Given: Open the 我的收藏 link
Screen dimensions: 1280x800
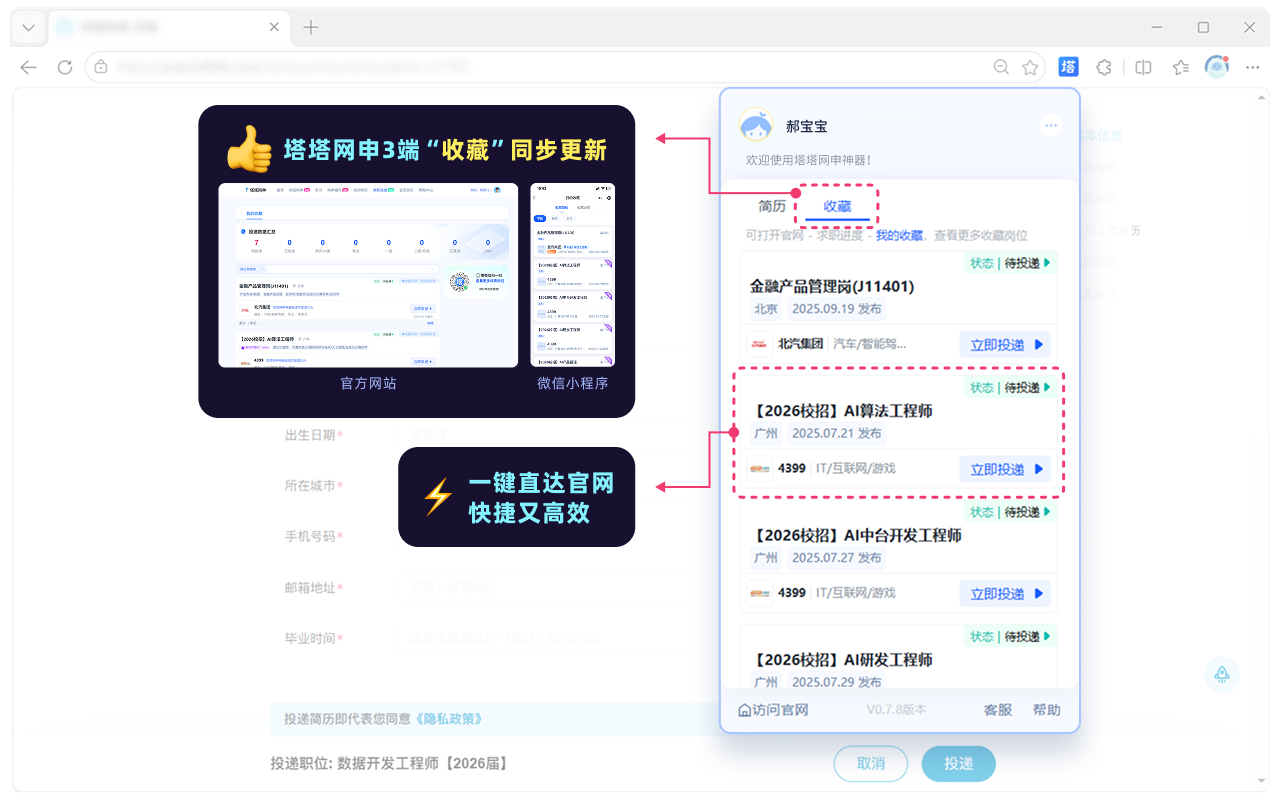Looking at the screenshot, I should (x=899, y=236).
